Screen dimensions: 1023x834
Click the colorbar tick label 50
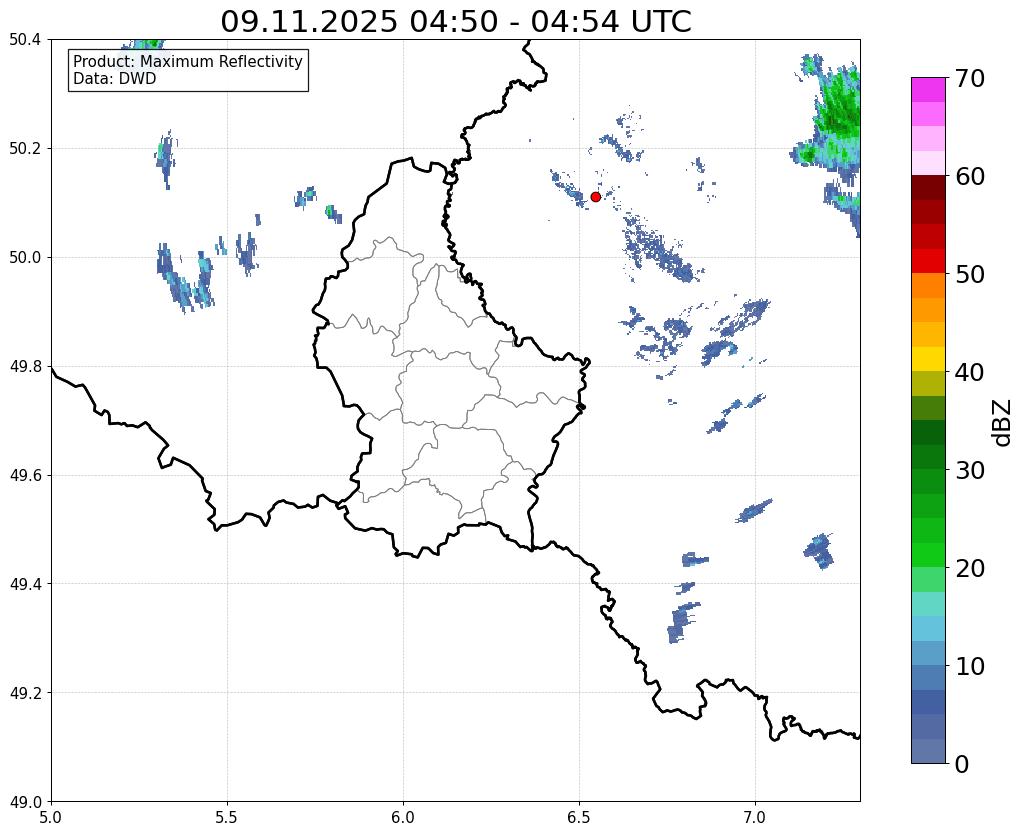pos(970,274)
